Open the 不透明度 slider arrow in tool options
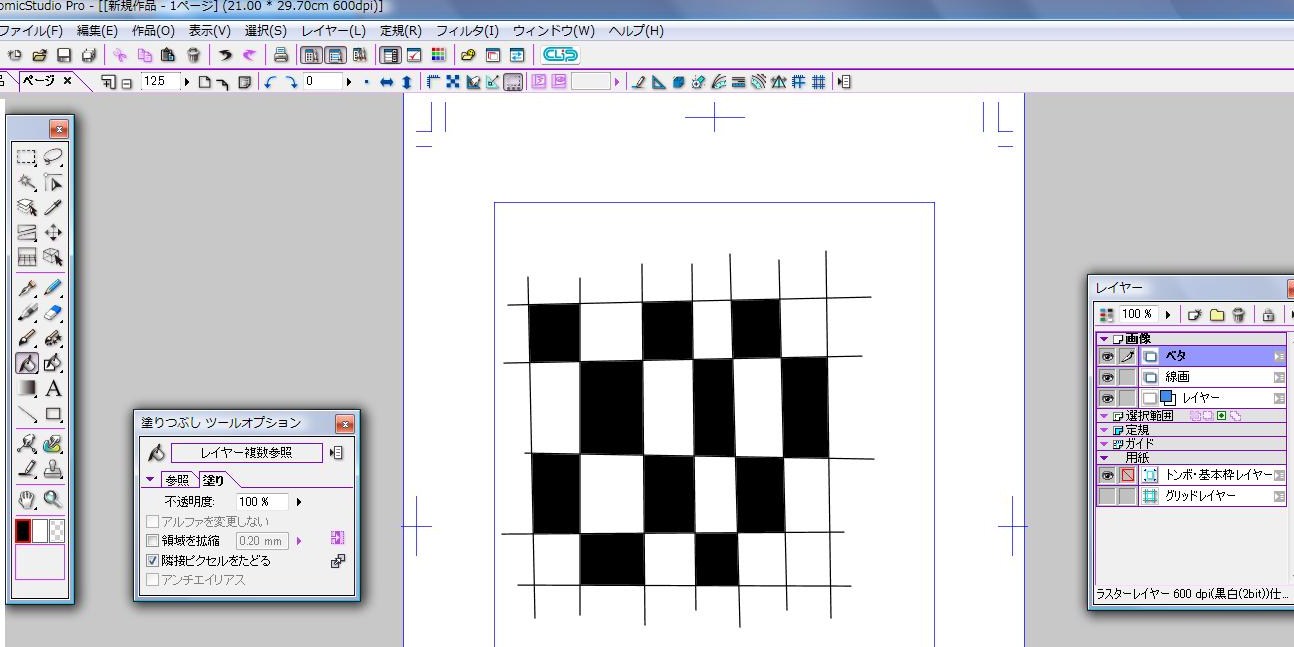 [x=299, y=502]
